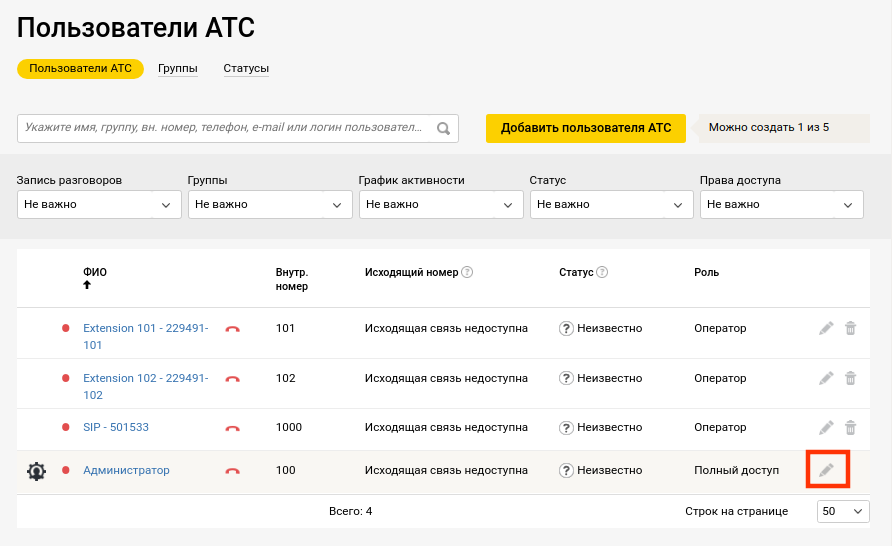Image resolution: width=892 pixels, height=546 pixels.
Task: Click the question status icon for SIP - 501533
Action: click(566, 427)
